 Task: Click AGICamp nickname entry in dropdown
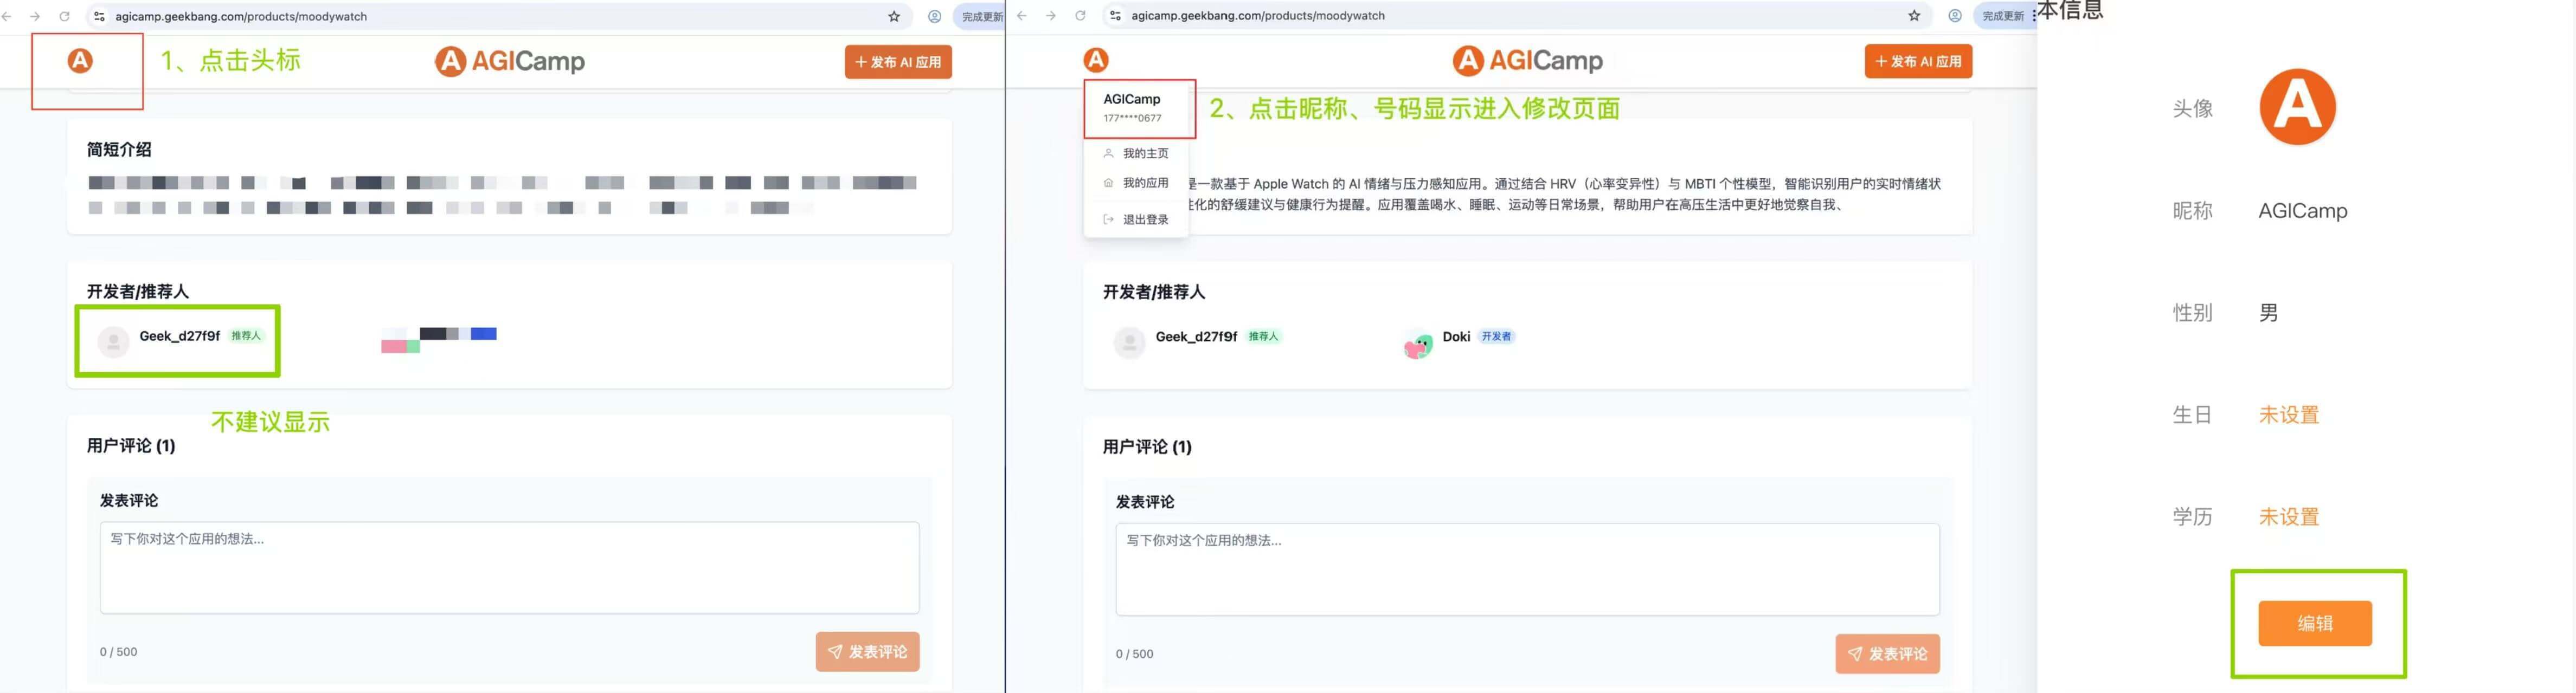point(1132,100)
